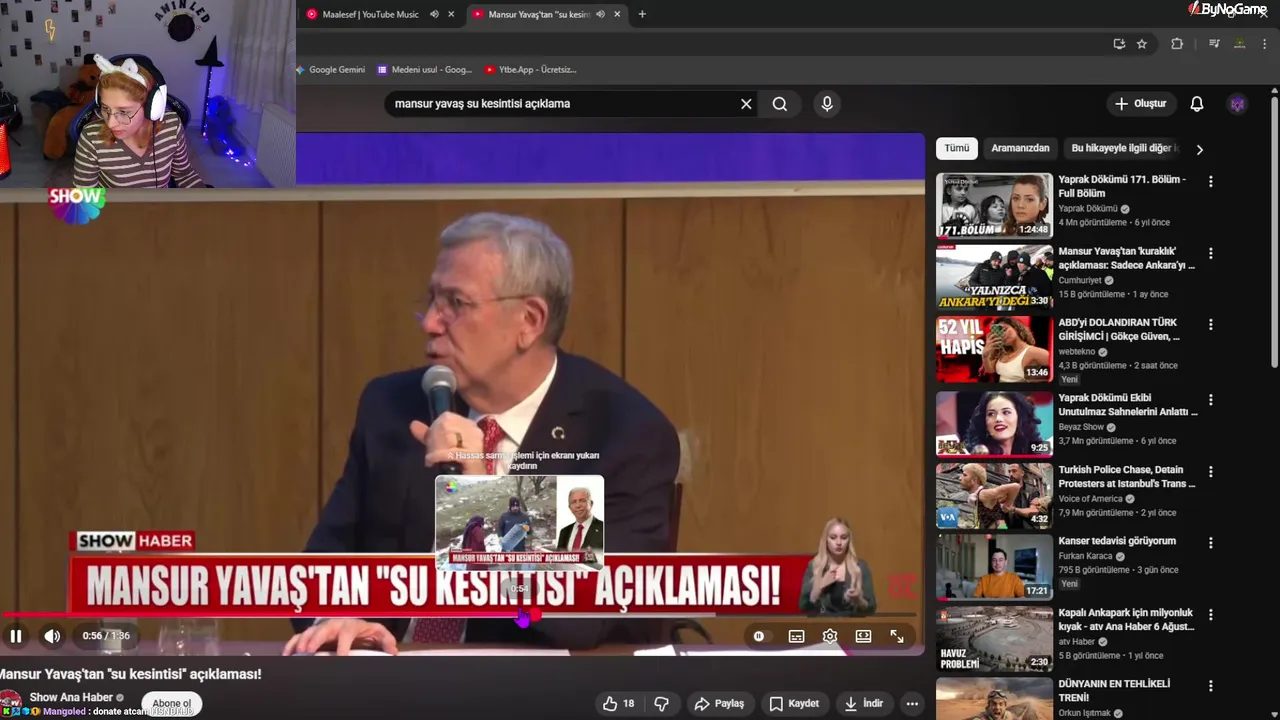Open the Google Gemini bookmark

click(x=331, y=70)
